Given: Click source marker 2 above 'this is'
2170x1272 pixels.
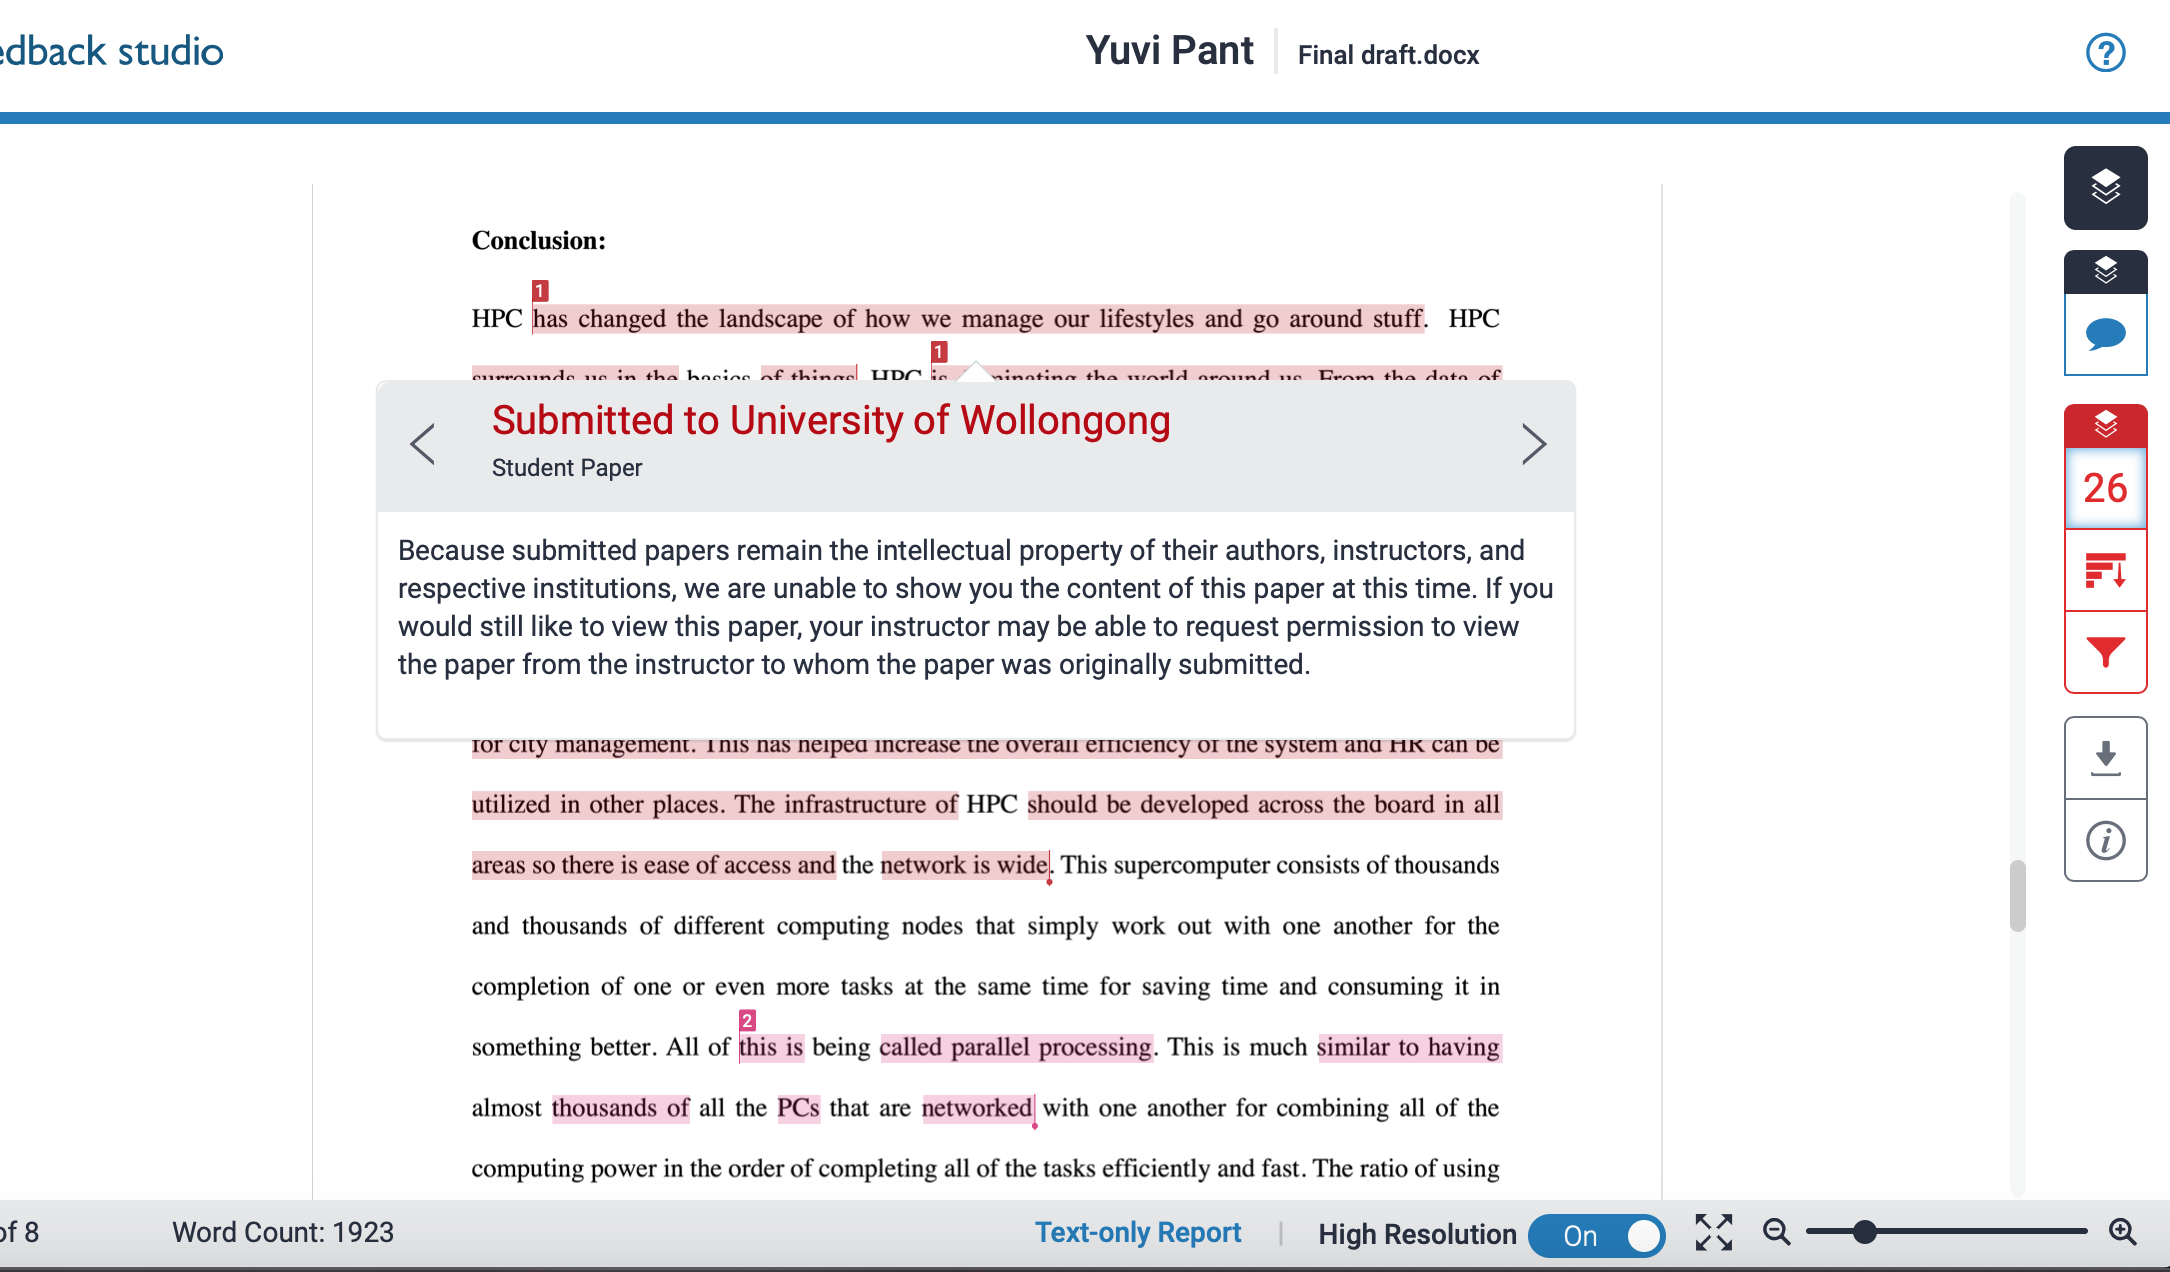Looking at the screenshot, I should (747, 1020).
